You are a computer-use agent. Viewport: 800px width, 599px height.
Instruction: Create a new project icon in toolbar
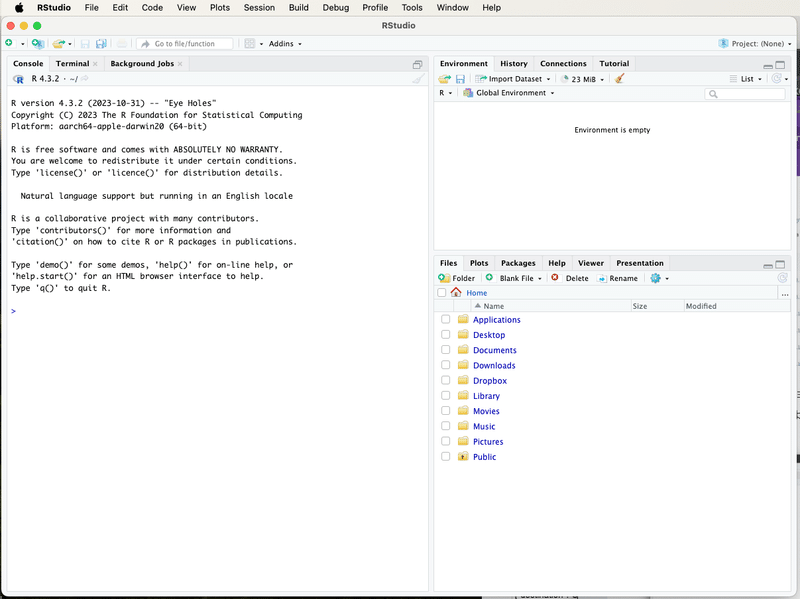pyautogui.click(x=38, y=44)
